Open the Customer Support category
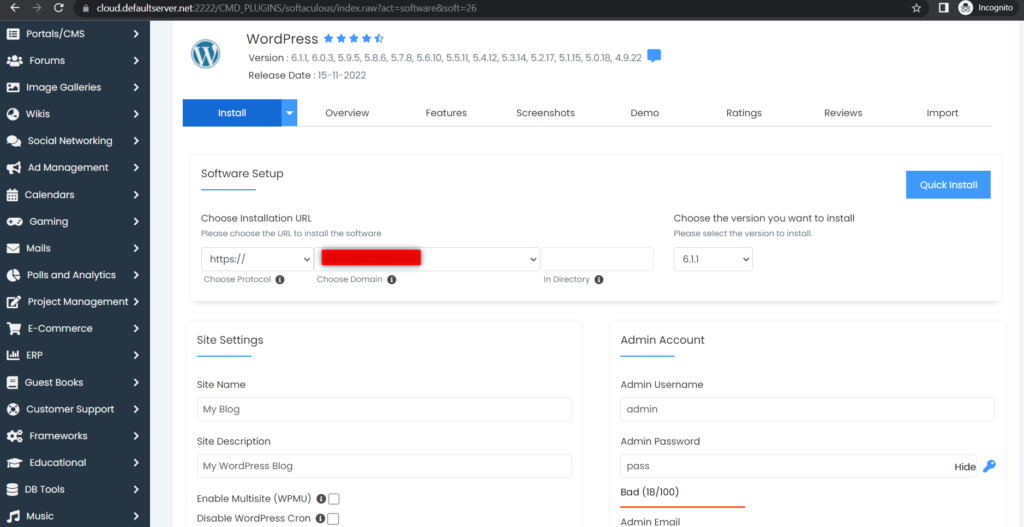The image size is (1024, 527). [74, 409]
